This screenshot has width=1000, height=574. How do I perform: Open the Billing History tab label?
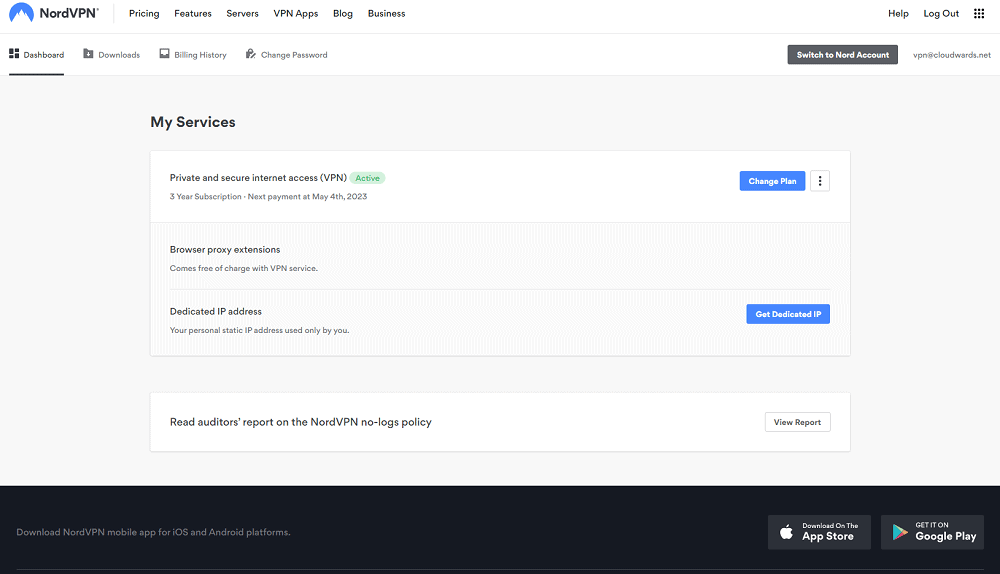coord(200,55)
